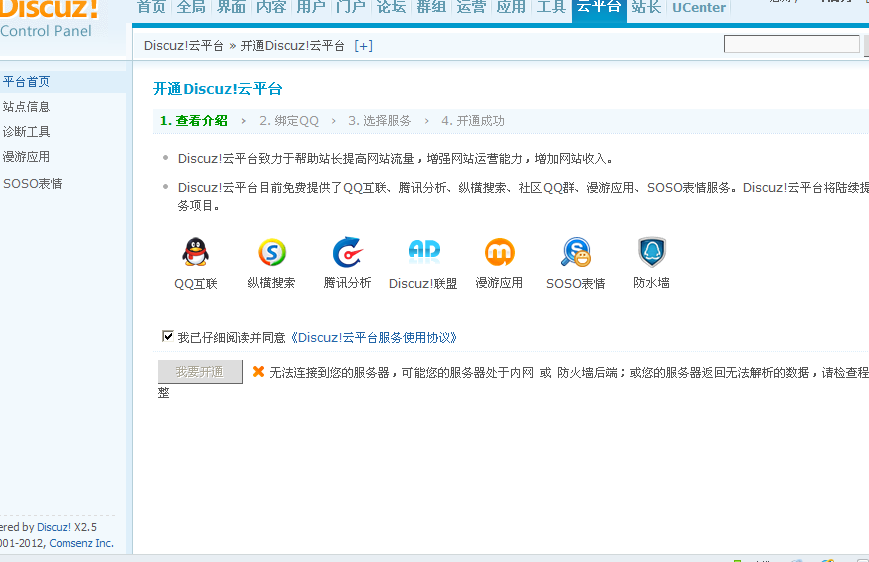Open the 工具 top menu
This screenshot has width=869, height=562.
[x=551, y=7]
